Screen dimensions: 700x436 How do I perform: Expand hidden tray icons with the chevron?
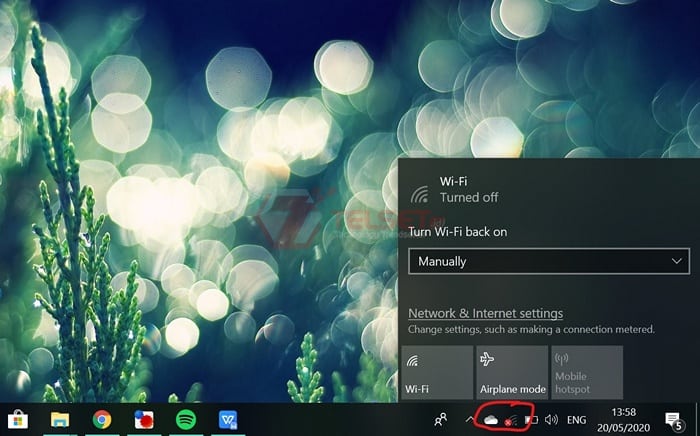[x=469, y=420]
